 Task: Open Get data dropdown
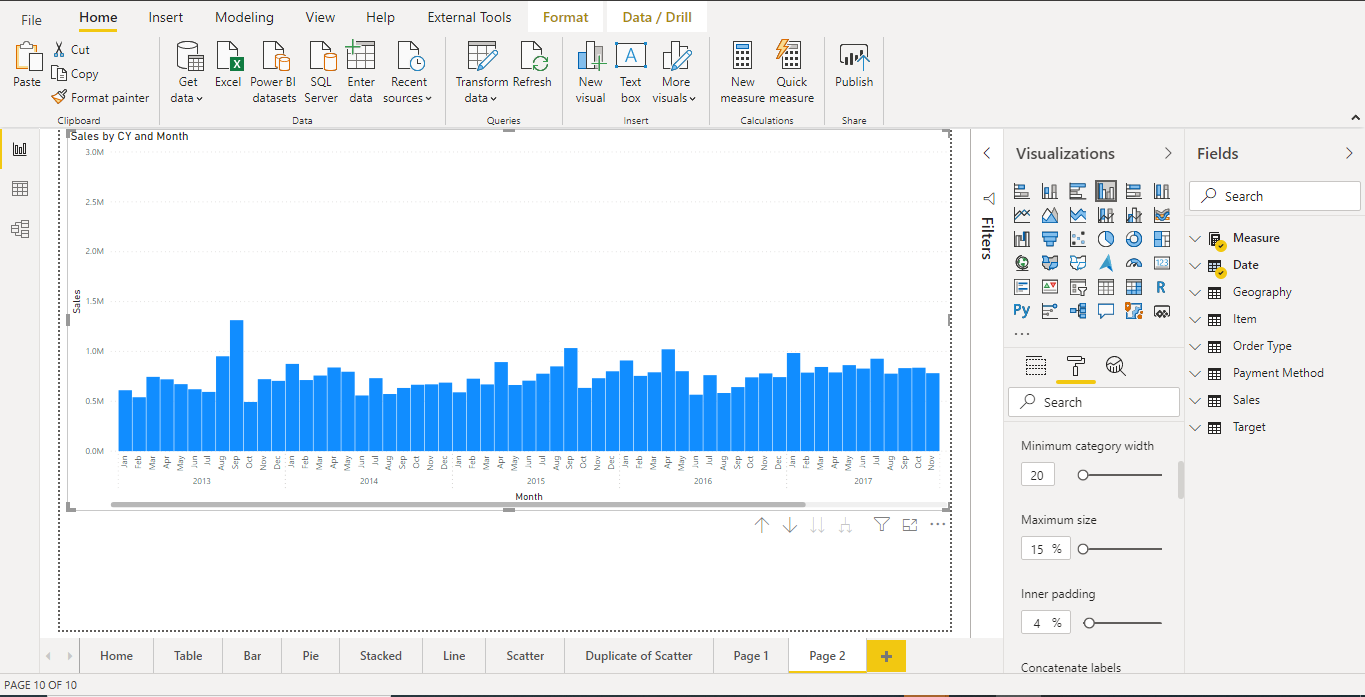[x=188, y=72]
